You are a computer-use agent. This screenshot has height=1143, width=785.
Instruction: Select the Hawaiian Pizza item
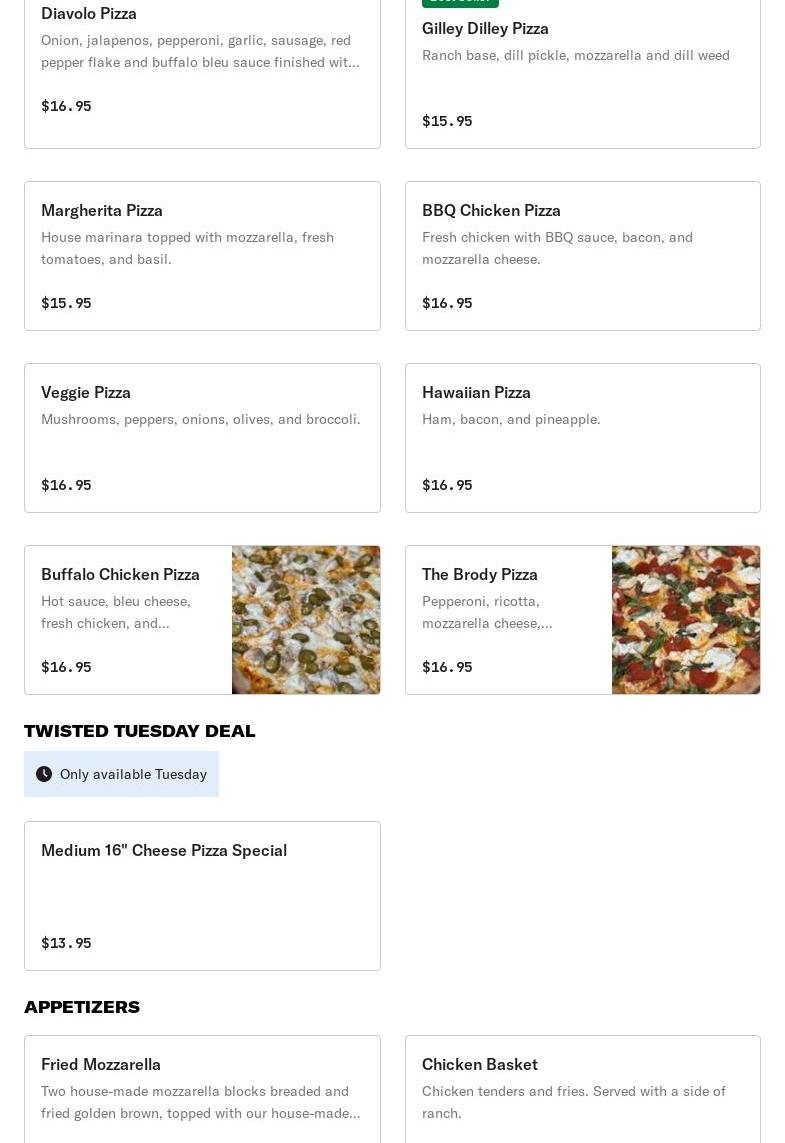pos(583,438)
